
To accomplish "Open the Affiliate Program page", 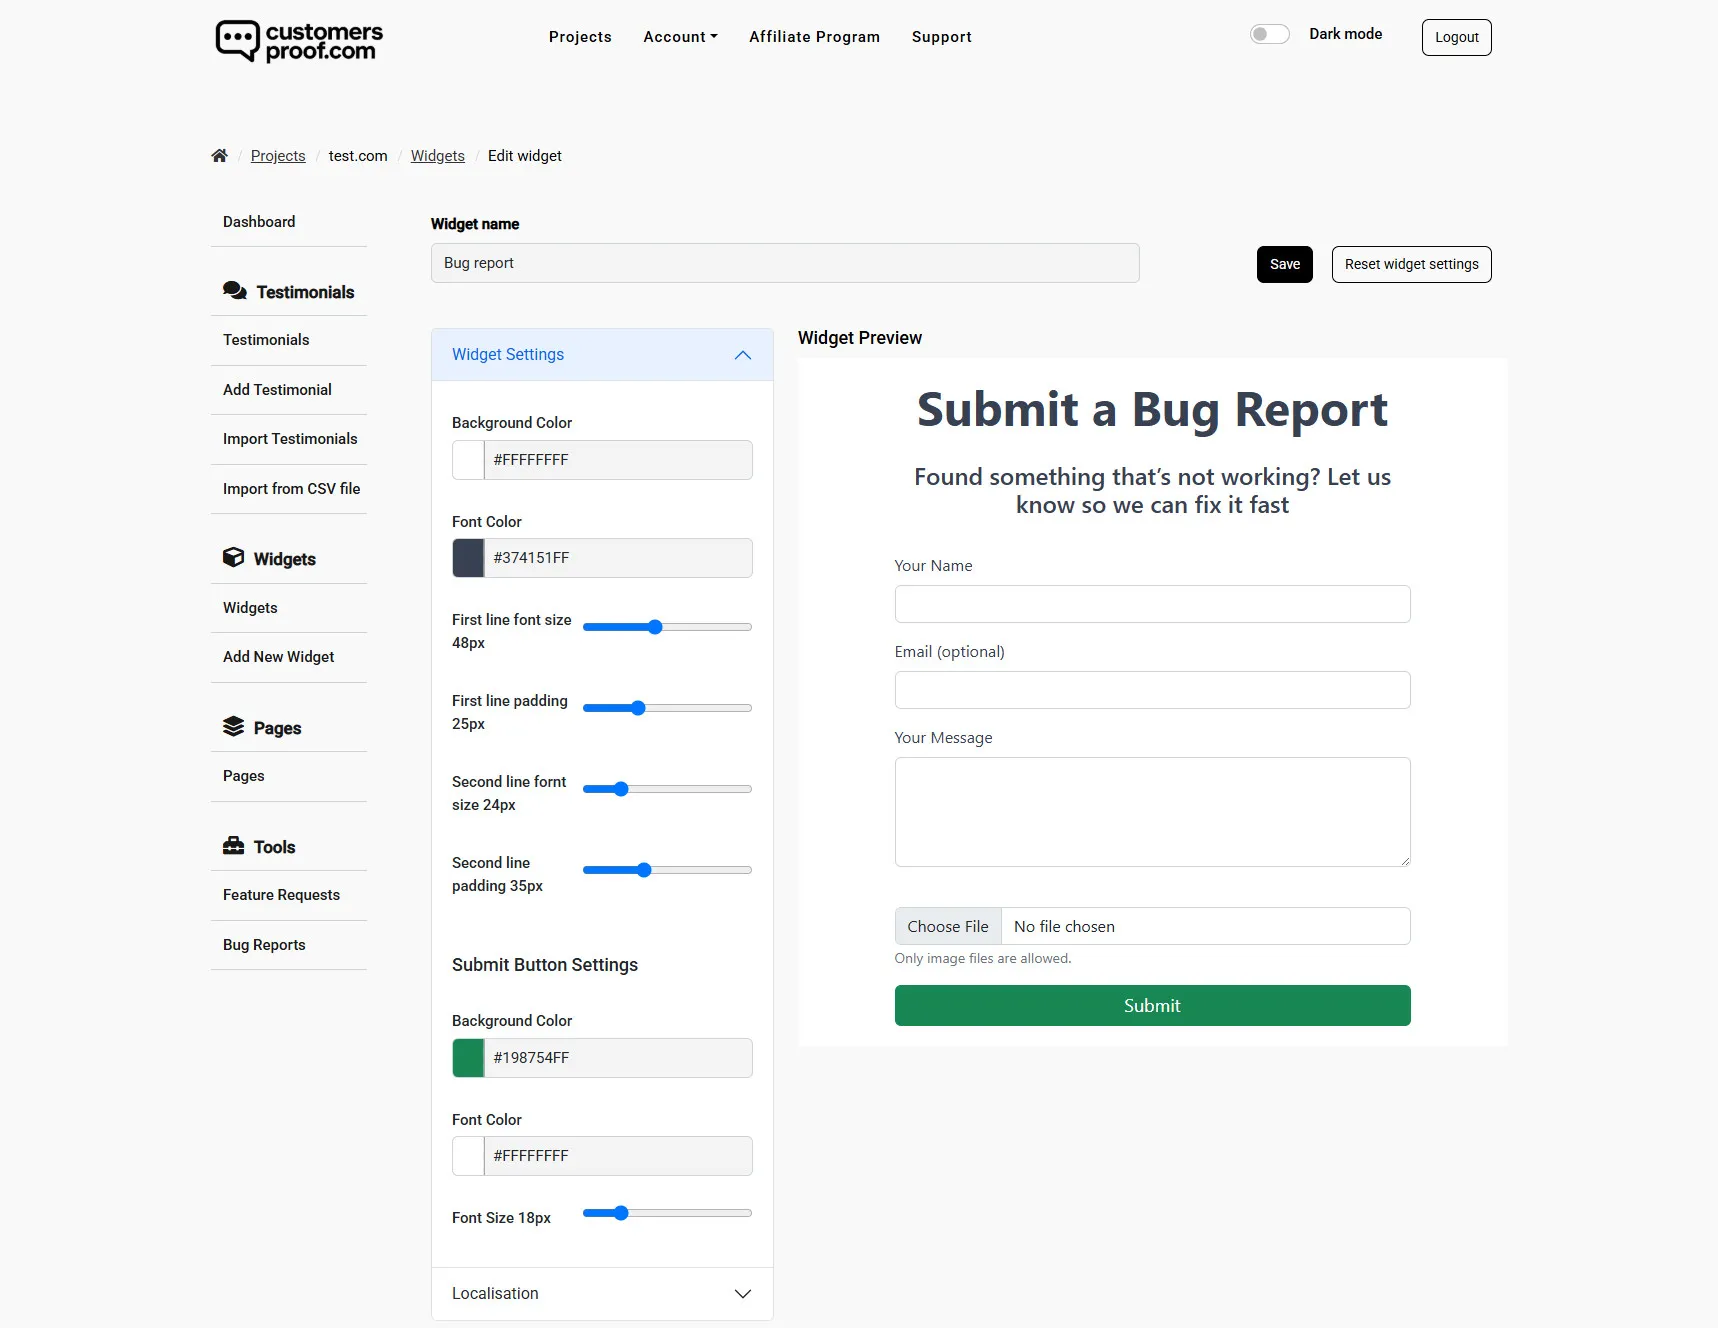I will point(814,37).
